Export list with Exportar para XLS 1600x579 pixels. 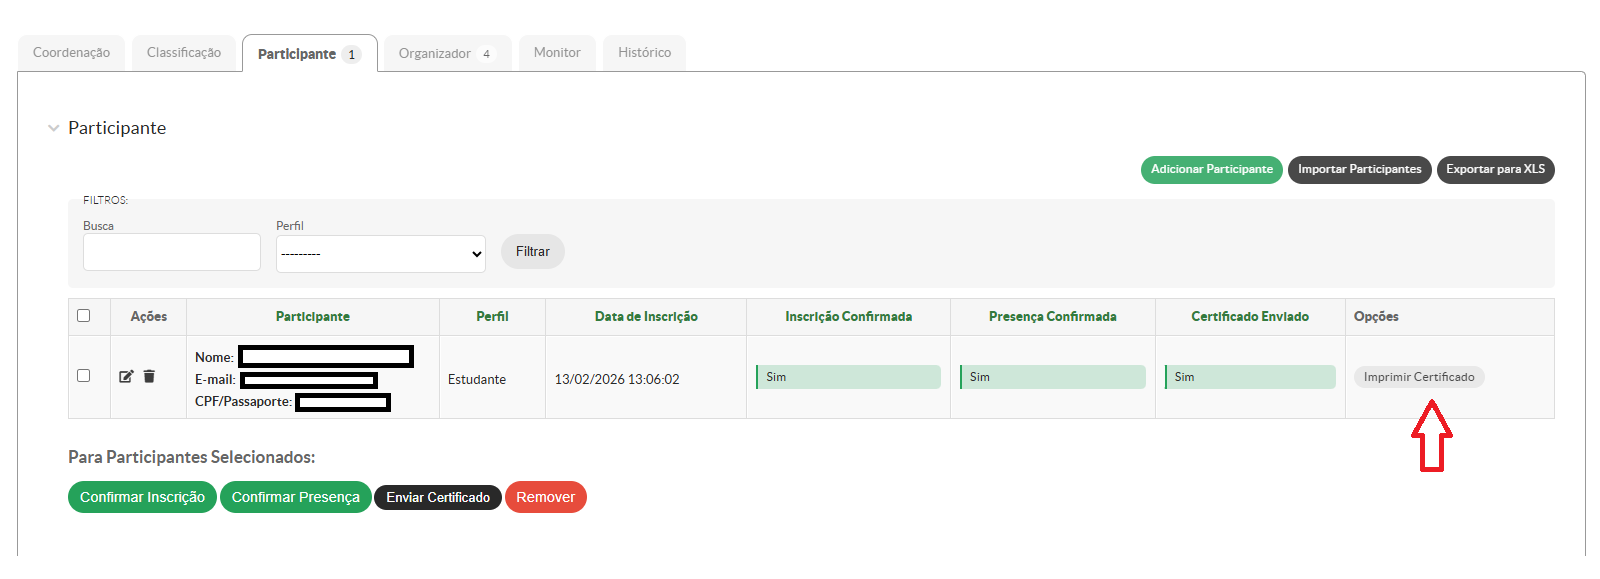tap(1495, 170)
